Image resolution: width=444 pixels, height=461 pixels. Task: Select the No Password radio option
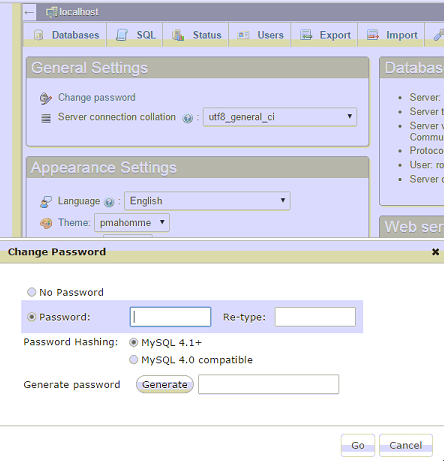point(31,292)
